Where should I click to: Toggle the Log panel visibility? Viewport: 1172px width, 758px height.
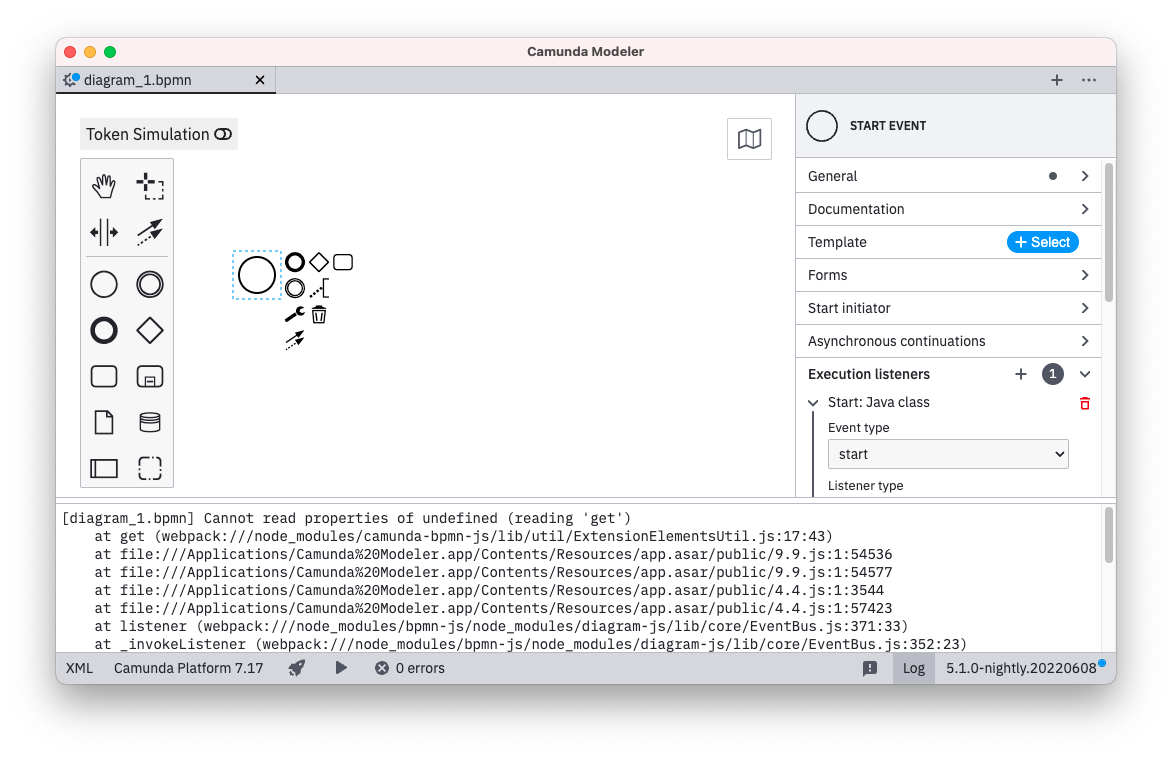[913, 668]
